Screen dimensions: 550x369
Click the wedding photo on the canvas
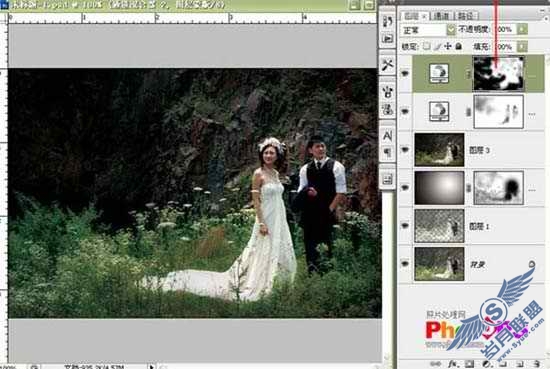tap(195, 193)
